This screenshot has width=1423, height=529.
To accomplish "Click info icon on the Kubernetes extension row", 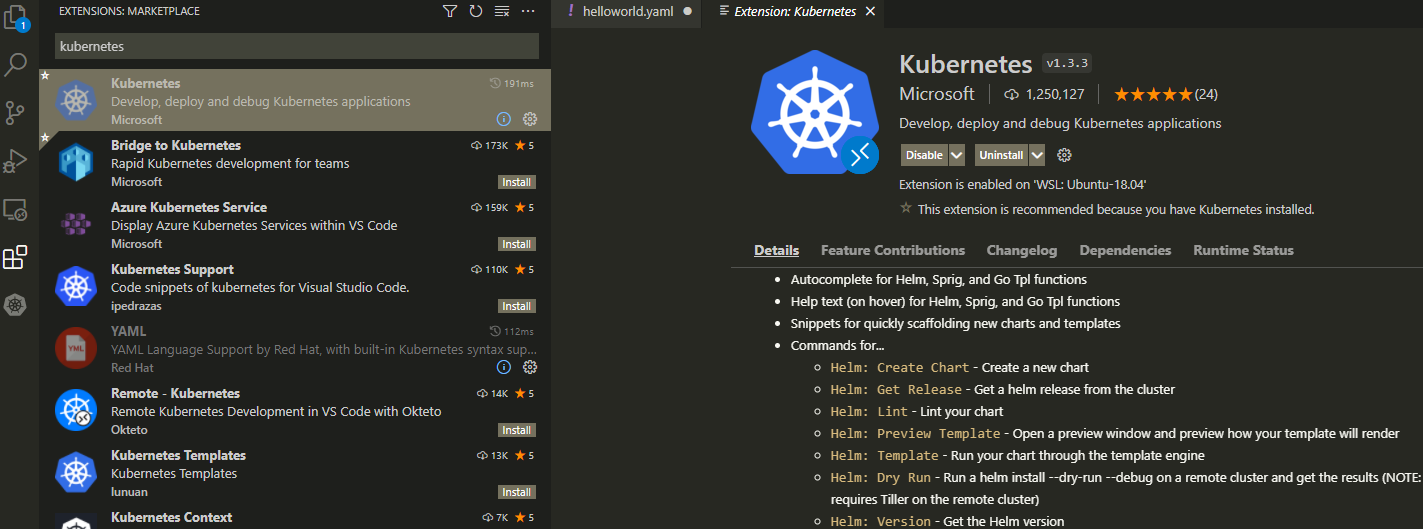I will [x=504, y=119].
